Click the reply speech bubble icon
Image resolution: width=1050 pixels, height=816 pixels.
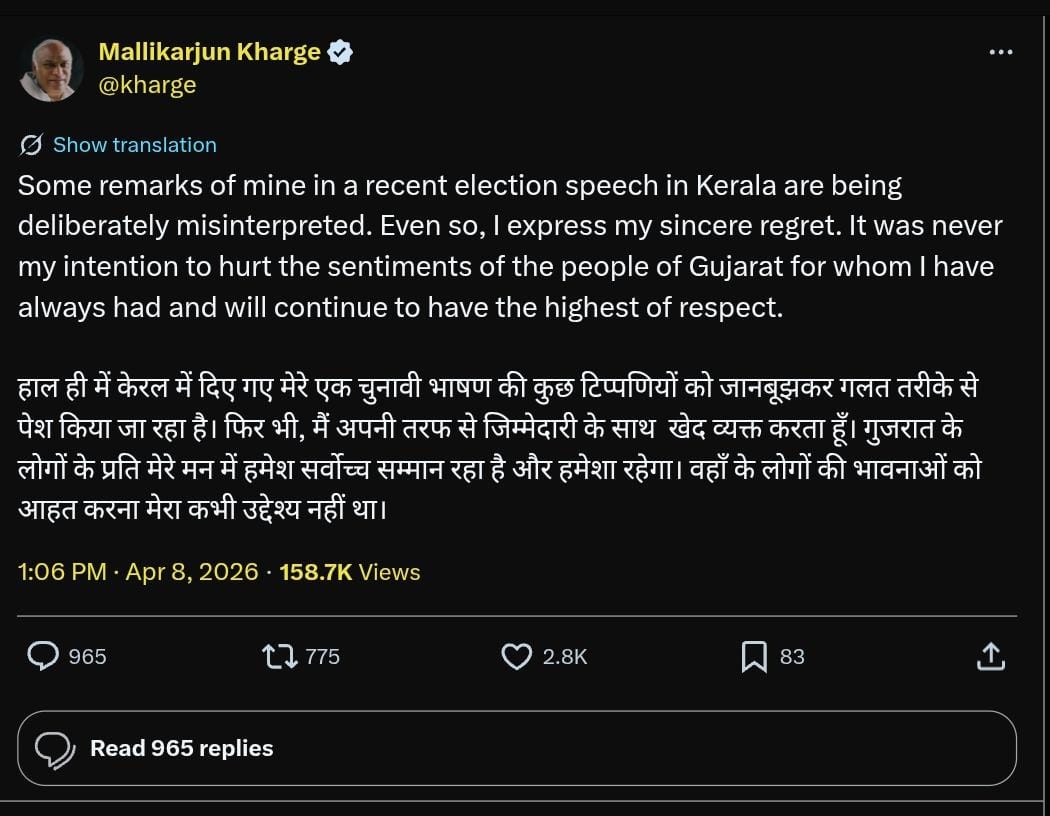point(43,656)
